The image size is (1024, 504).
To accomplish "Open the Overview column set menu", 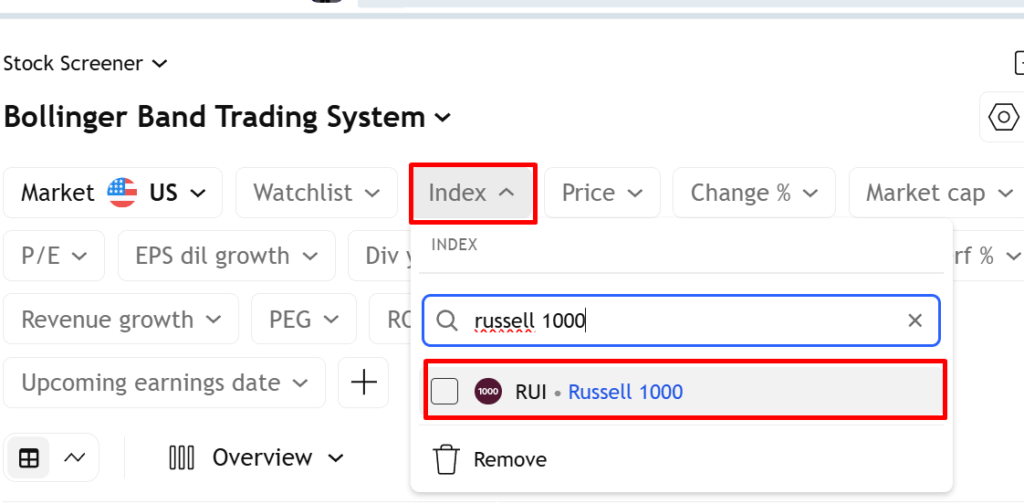I will 277,458.
